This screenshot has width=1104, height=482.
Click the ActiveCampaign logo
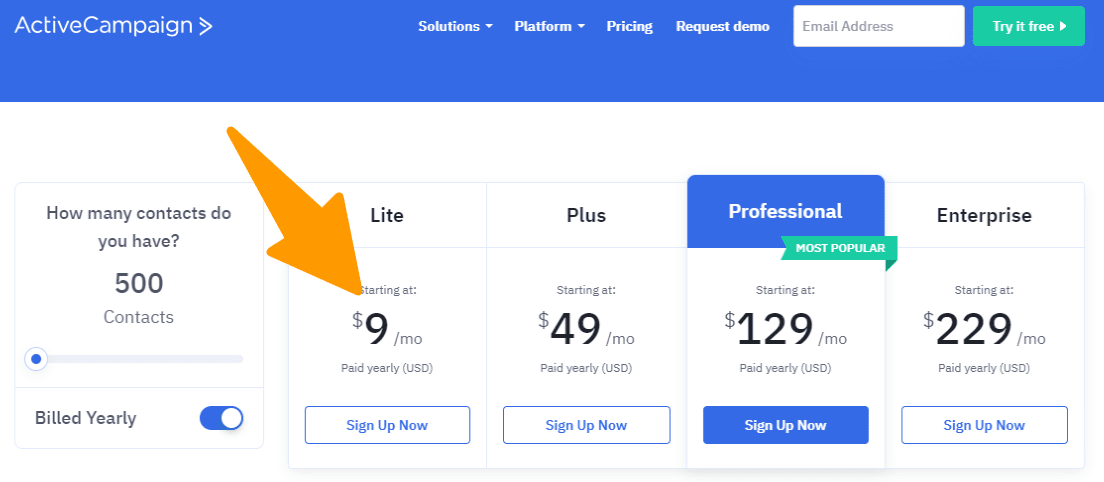(x=113, y=26)
